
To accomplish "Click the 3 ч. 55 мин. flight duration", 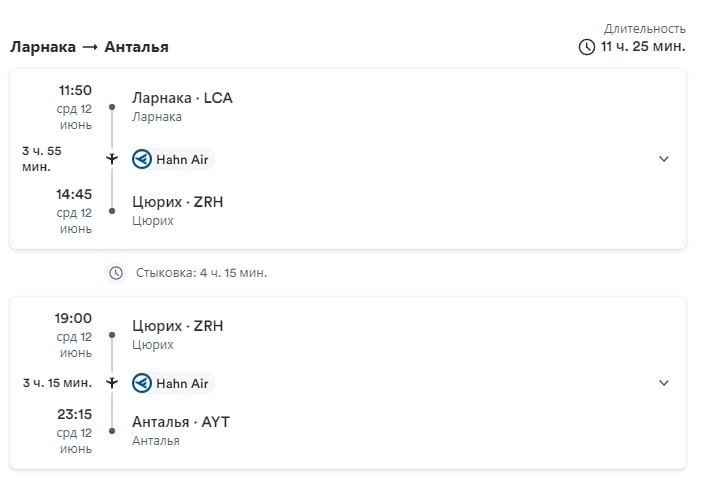I will click(x=44, y=159).
